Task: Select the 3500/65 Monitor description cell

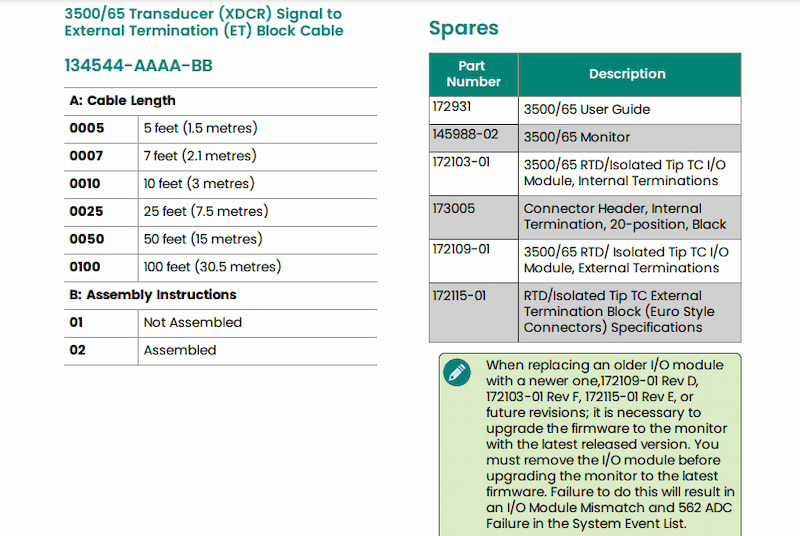Action: [630, 138]
